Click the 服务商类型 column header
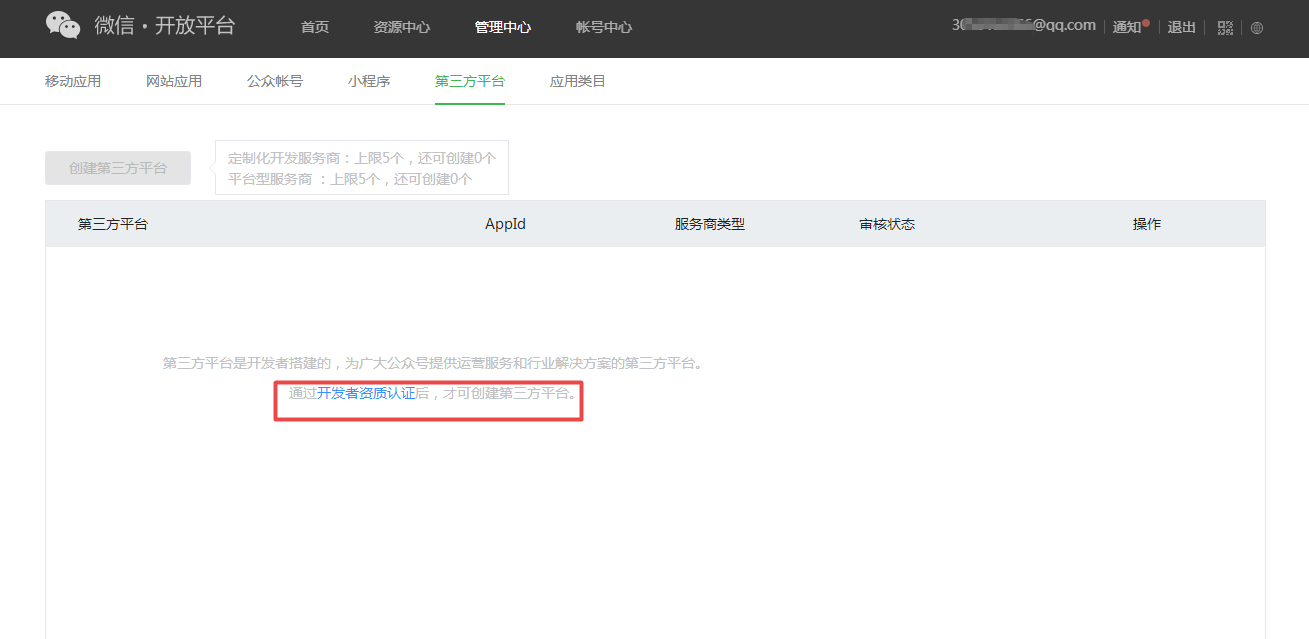This screenshot has width=1309, height=639. pyautogui.click(x=710, y=224)
